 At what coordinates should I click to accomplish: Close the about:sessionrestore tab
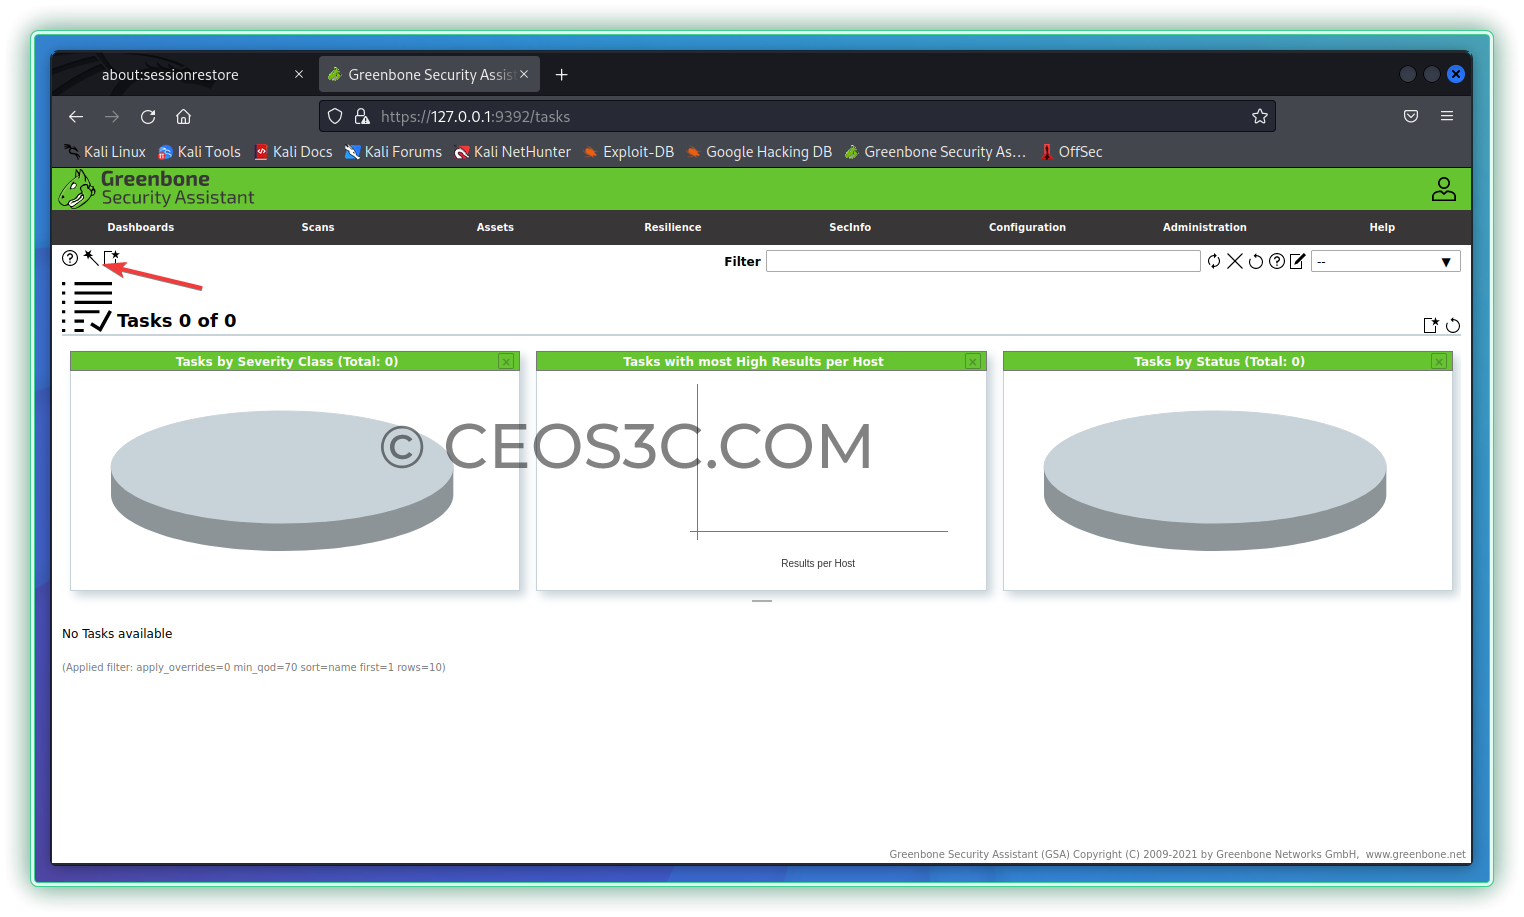point(299,75)
